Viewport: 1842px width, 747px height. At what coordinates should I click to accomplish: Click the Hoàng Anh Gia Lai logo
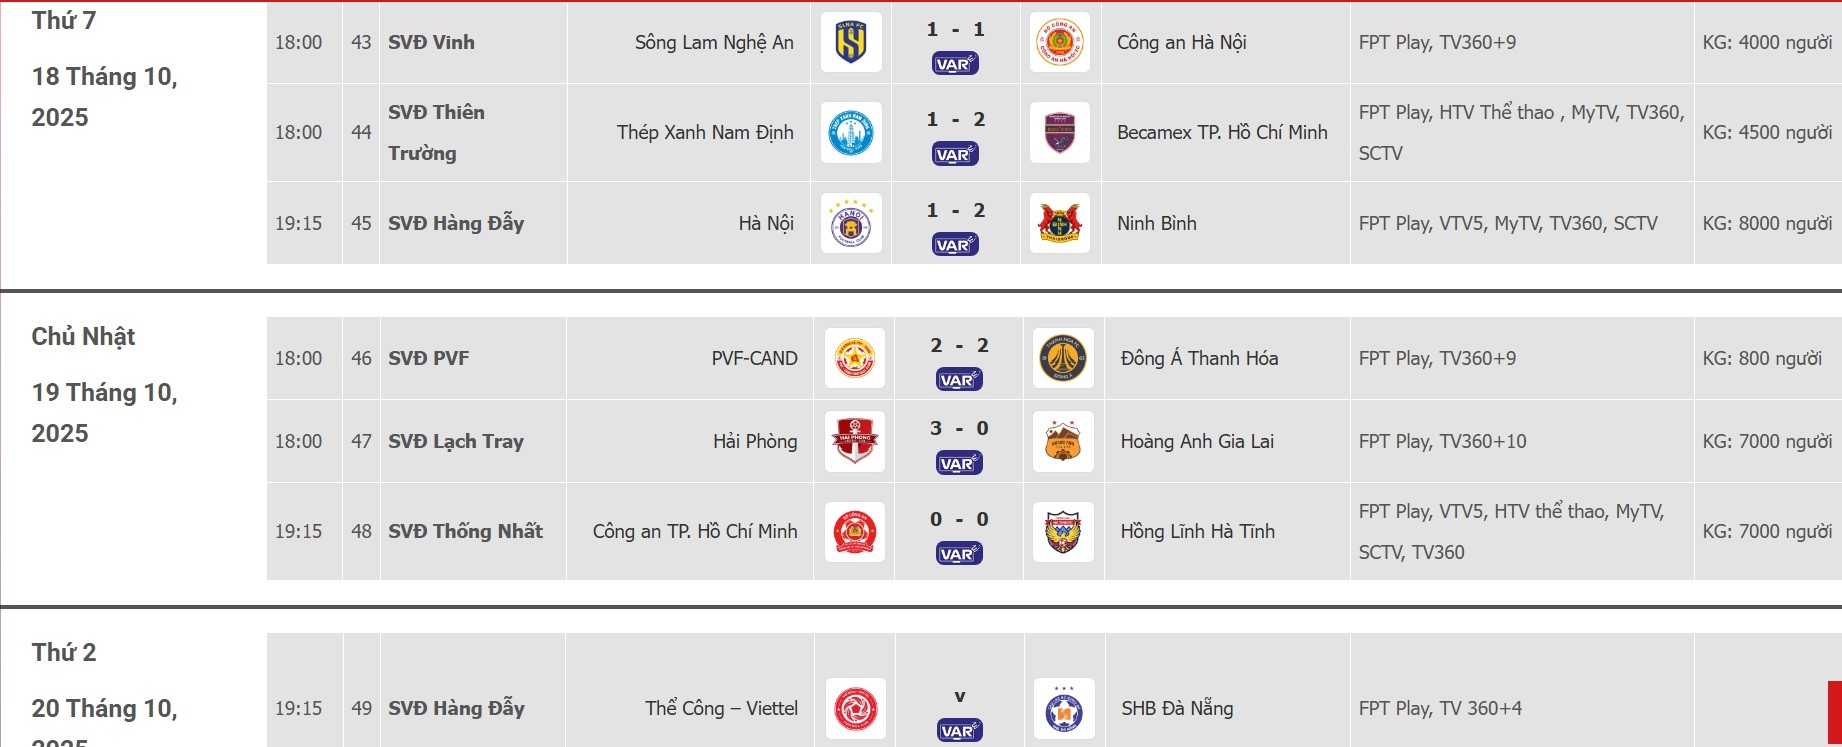(1063, 441)
